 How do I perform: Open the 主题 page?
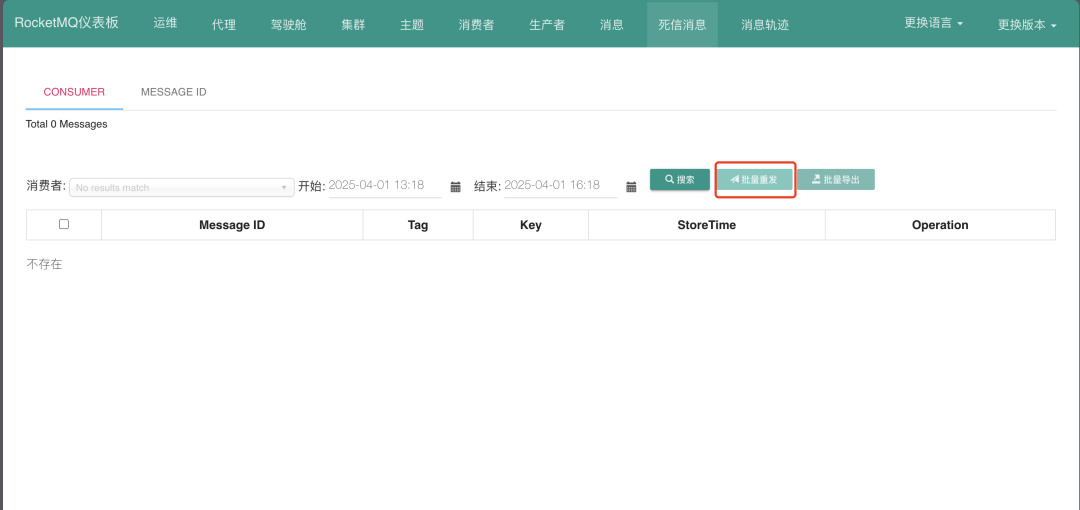(412, 25)
